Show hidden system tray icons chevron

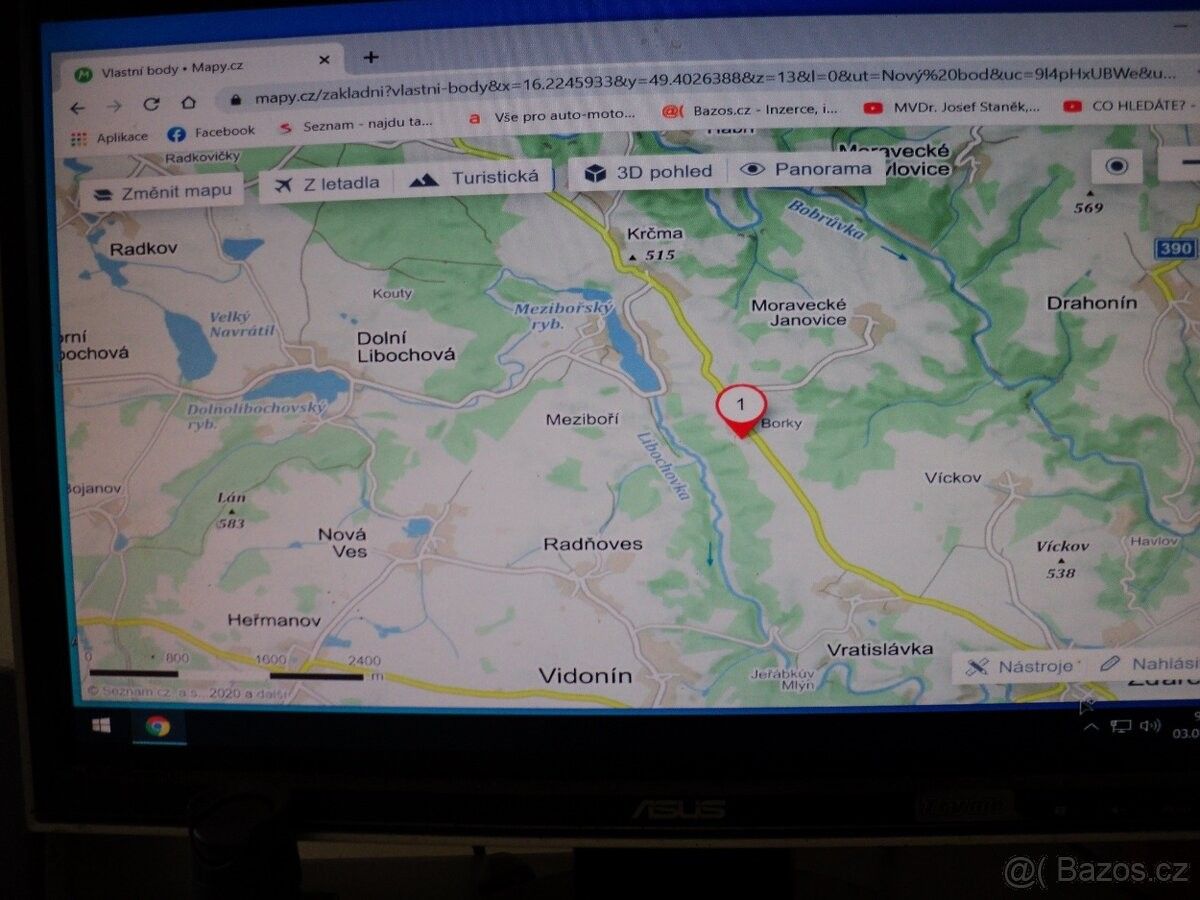click(1090, 725)
